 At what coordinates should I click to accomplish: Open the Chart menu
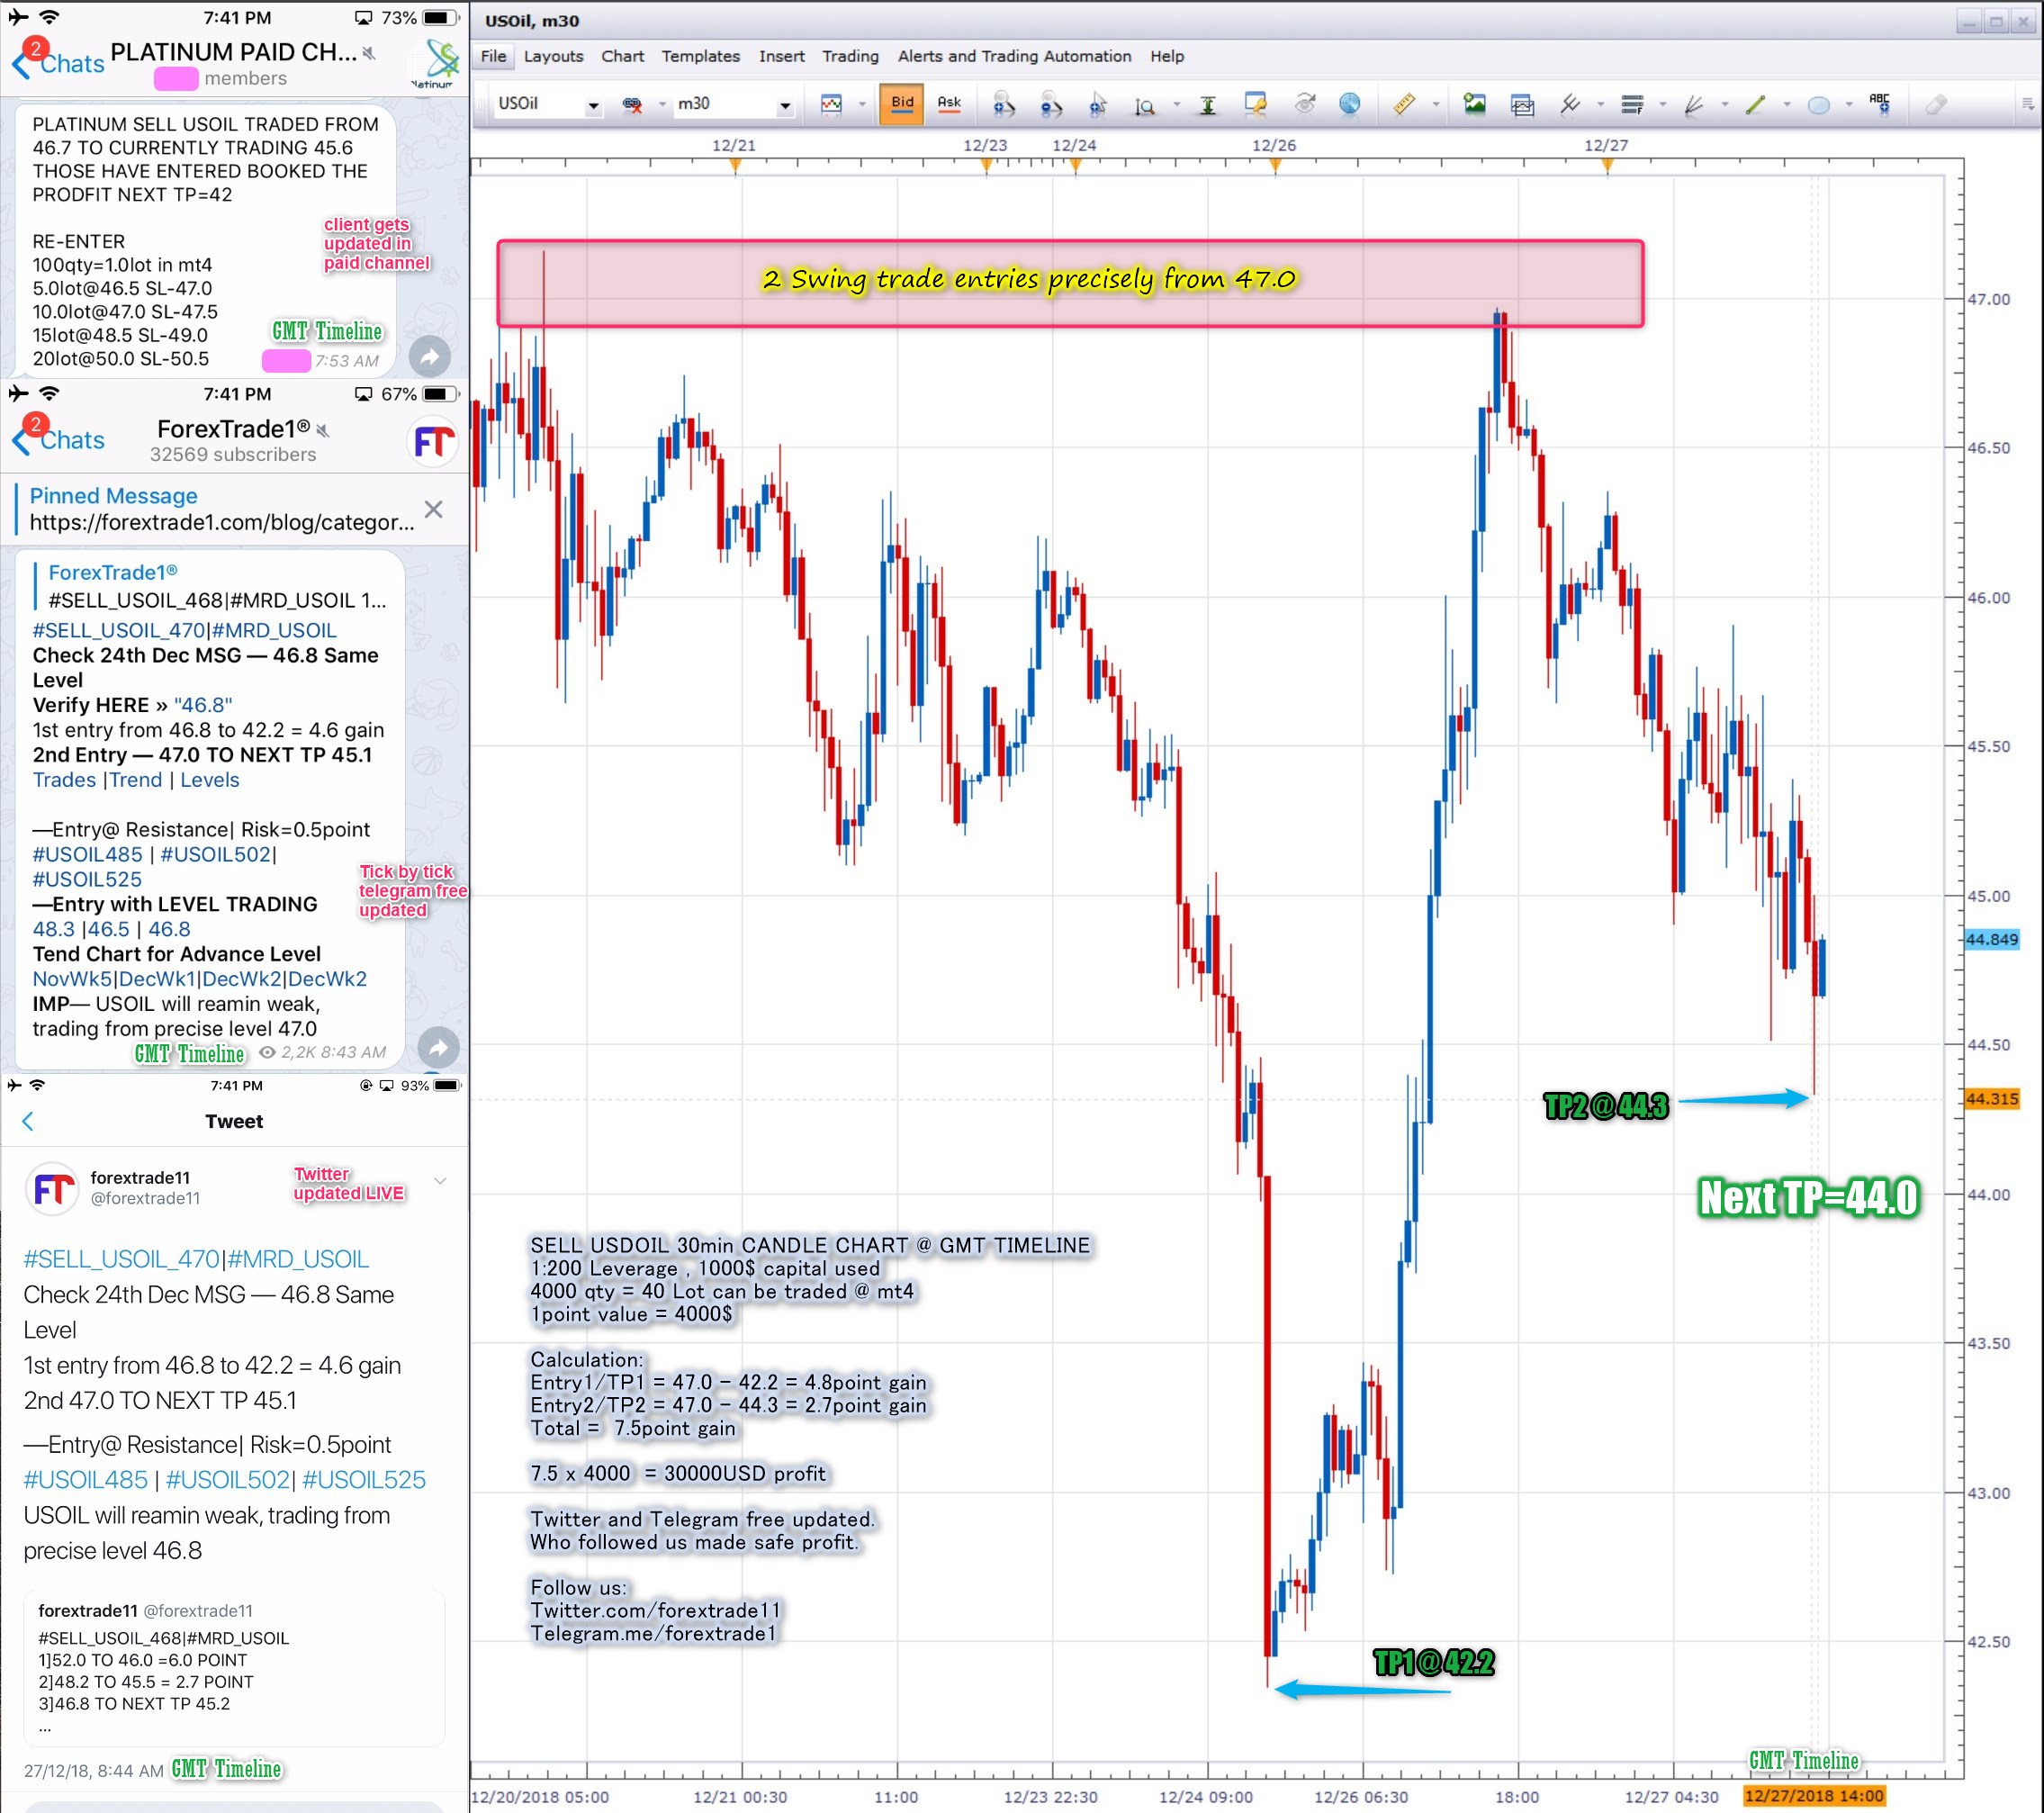click(622, 56)
